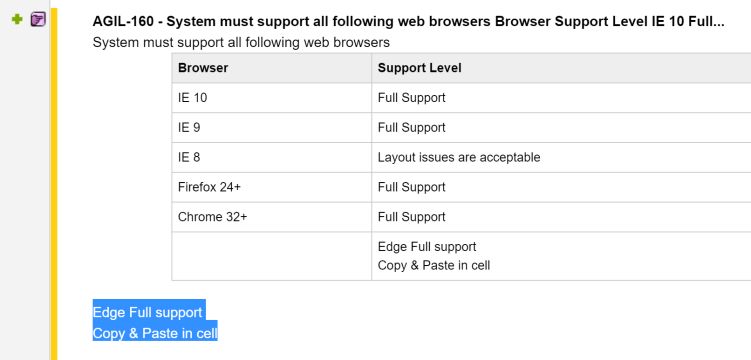Select Full Support cell in IE 10 row
This screenshot has width=751, height=360.
[x=561, y=98]
